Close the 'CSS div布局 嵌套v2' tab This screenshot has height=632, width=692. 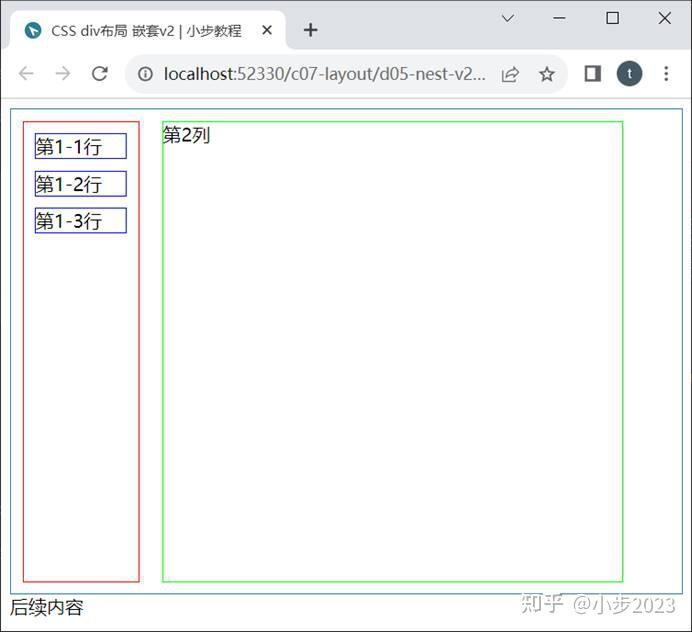click(267, 30)
